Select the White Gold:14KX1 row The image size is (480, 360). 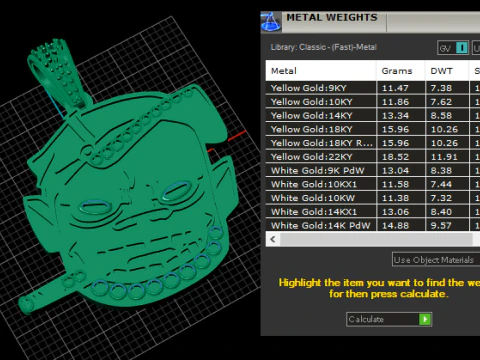click(x=373, y=212)
